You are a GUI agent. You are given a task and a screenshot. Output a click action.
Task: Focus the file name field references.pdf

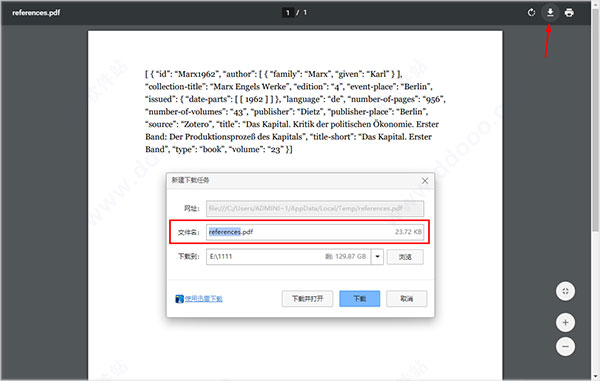315,232
